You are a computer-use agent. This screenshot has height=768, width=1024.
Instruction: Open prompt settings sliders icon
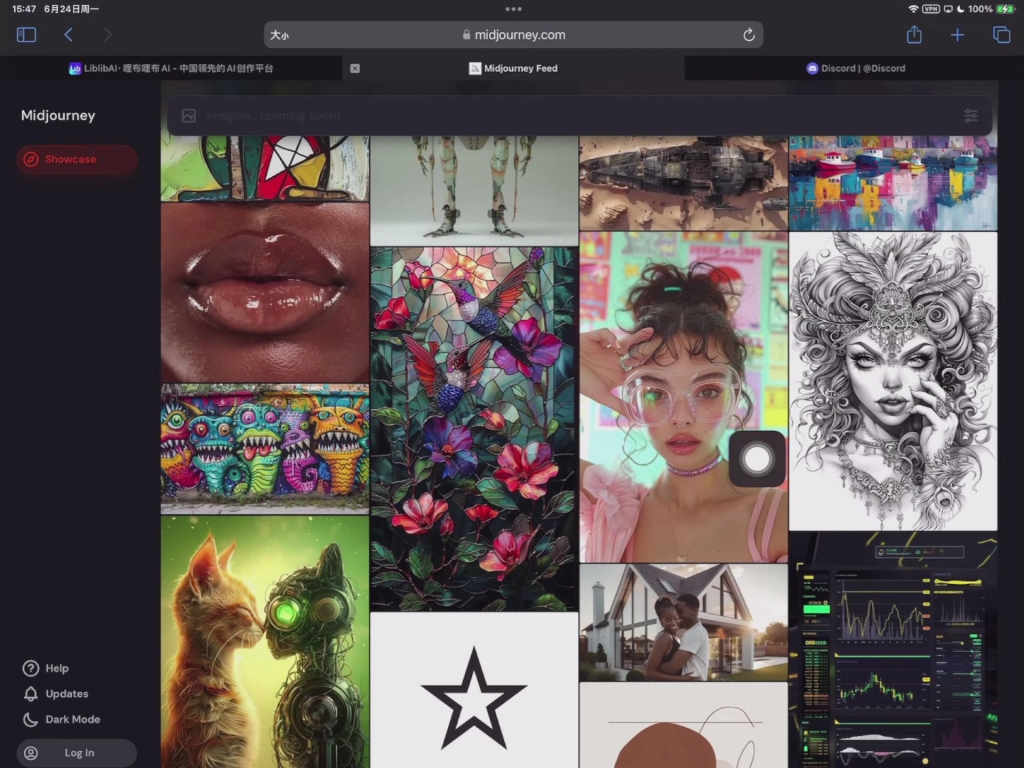tap(970, 116)
